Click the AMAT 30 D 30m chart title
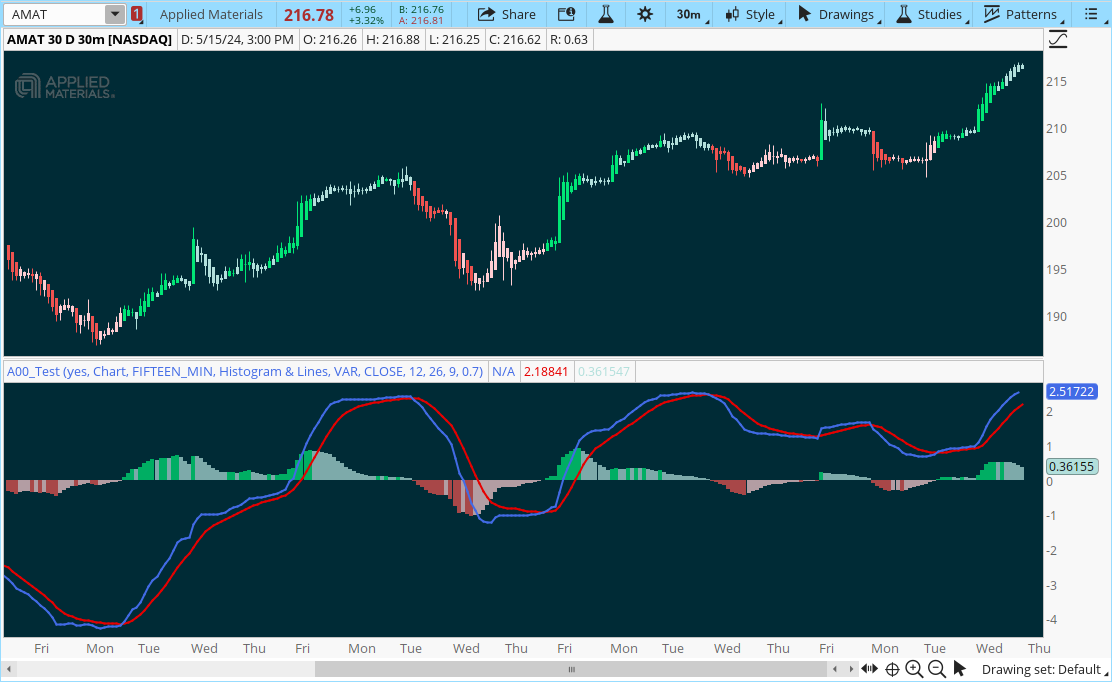The width and height of the screenshot is (1112, 682). (89, 40)
